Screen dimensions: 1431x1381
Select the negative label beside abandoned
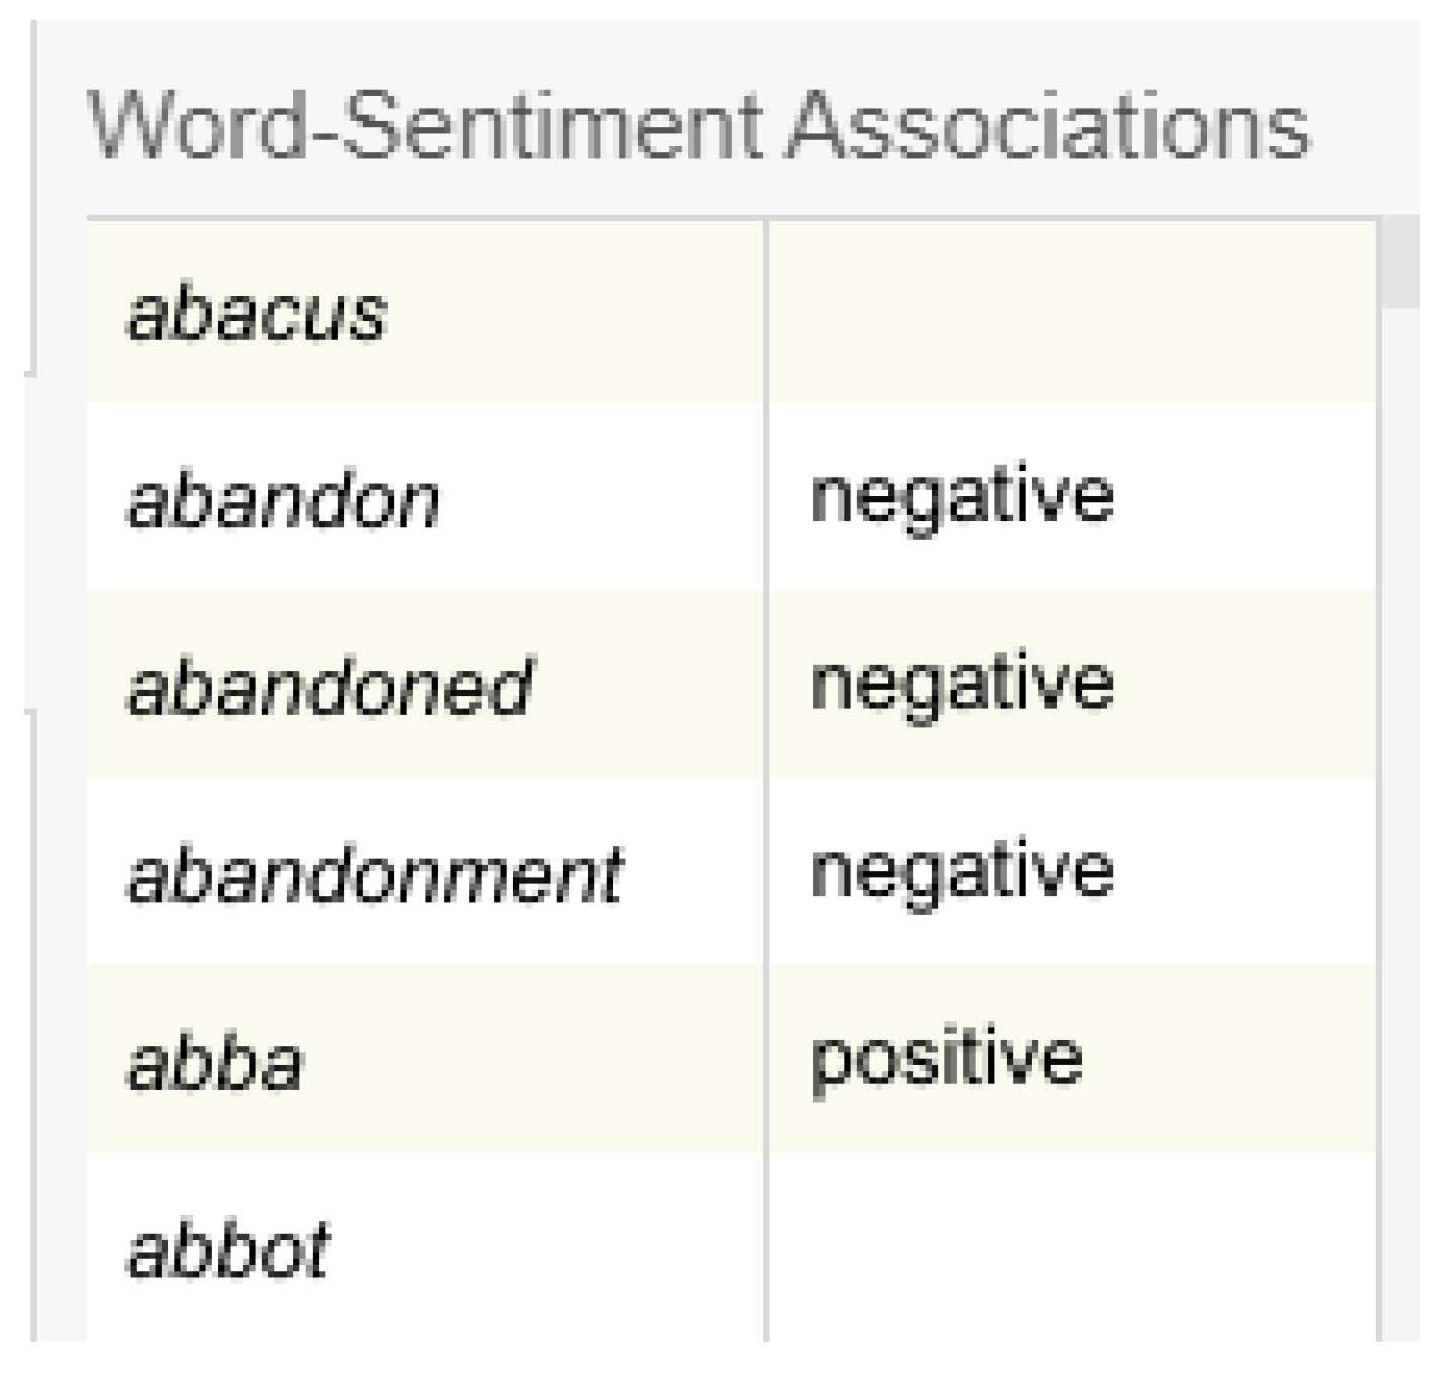[962, 684]
